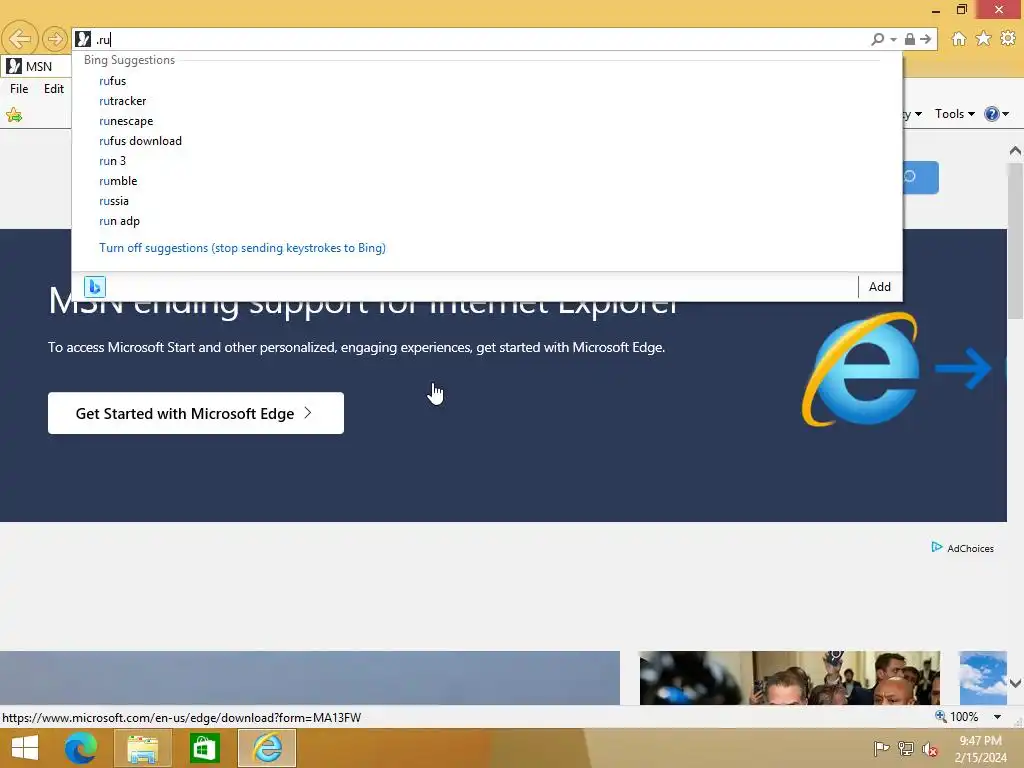1024x768 pixels.
Task: Expand the zoom level dropdown arrow
Action: [x=997, y=717]
